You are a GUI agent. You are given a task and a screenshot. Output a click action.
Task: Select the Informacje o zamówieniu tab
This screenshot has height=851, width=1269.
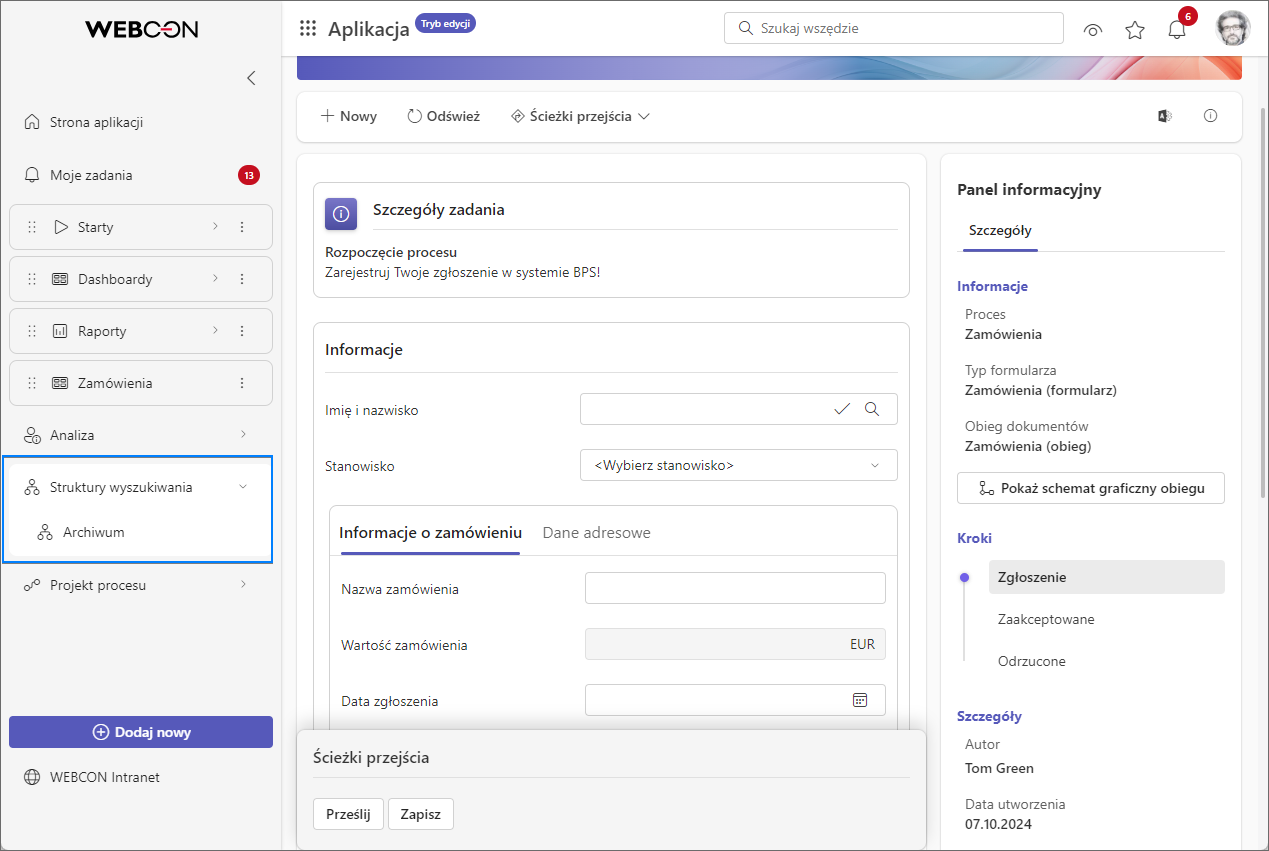click(430, 533)
